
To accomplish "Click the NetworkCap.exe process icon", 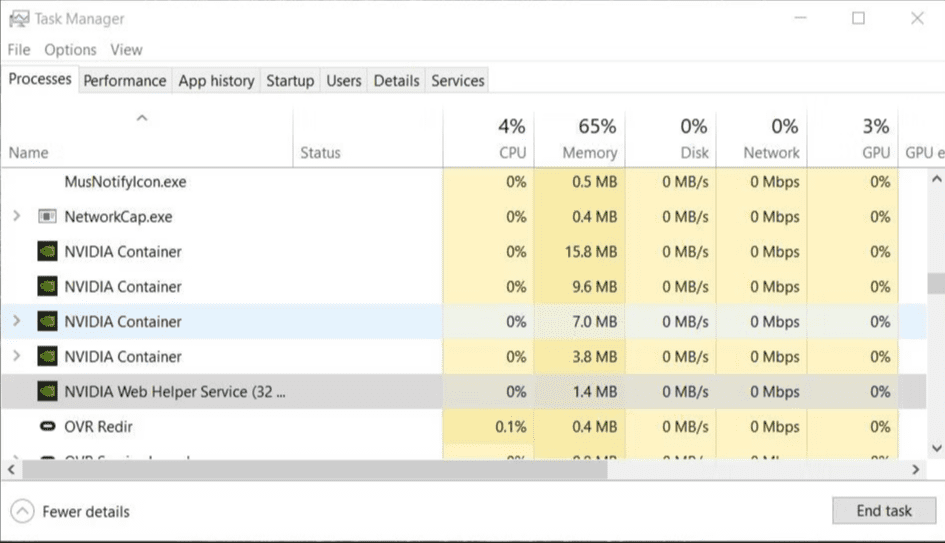I will pos(47,217).
